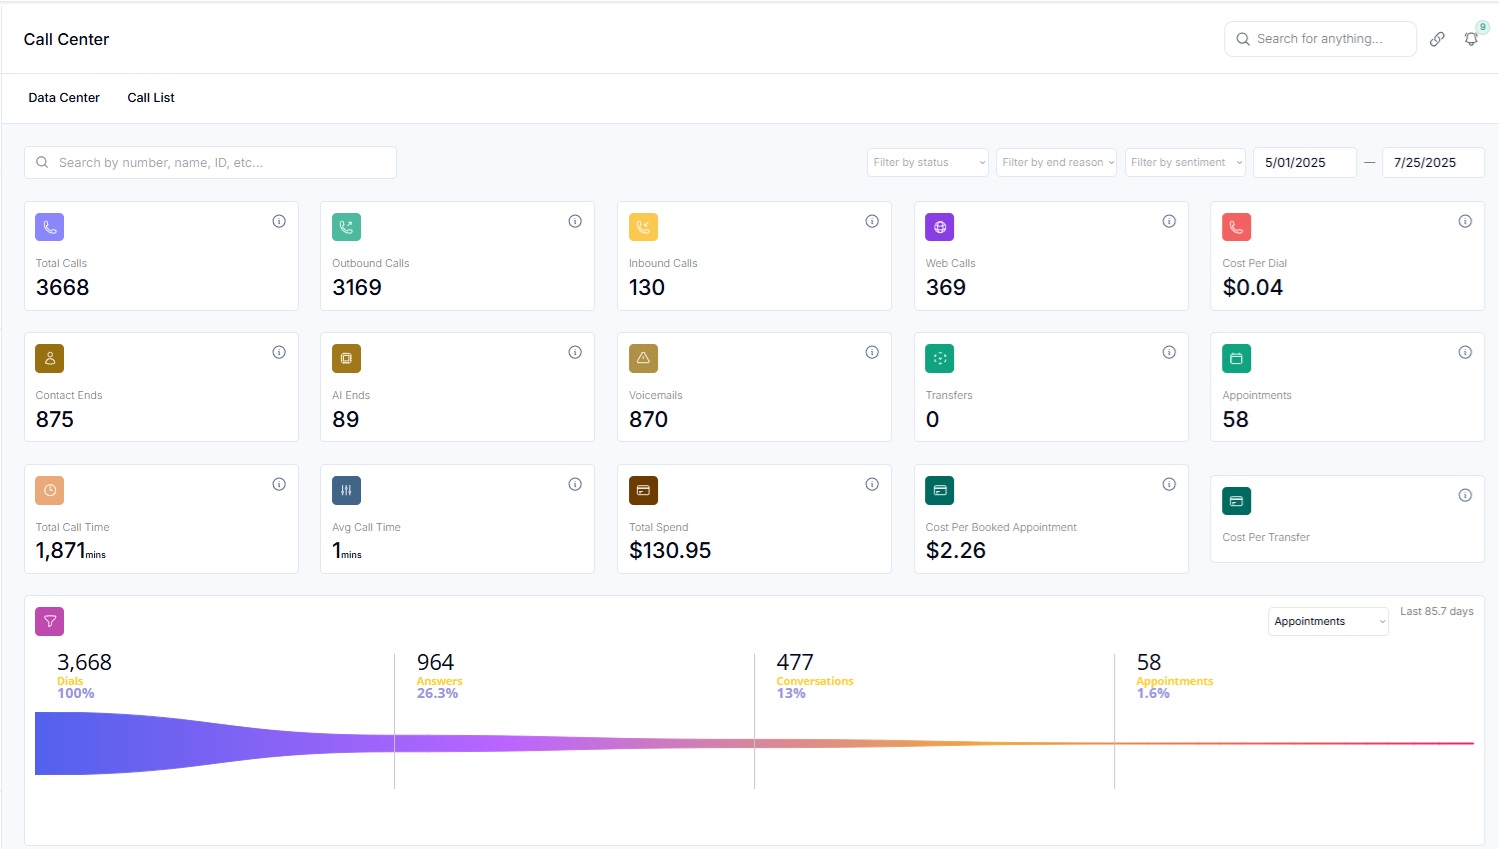Show info for Total Call Time card
Screen dimensions: 1499x849
coord(279,484)
